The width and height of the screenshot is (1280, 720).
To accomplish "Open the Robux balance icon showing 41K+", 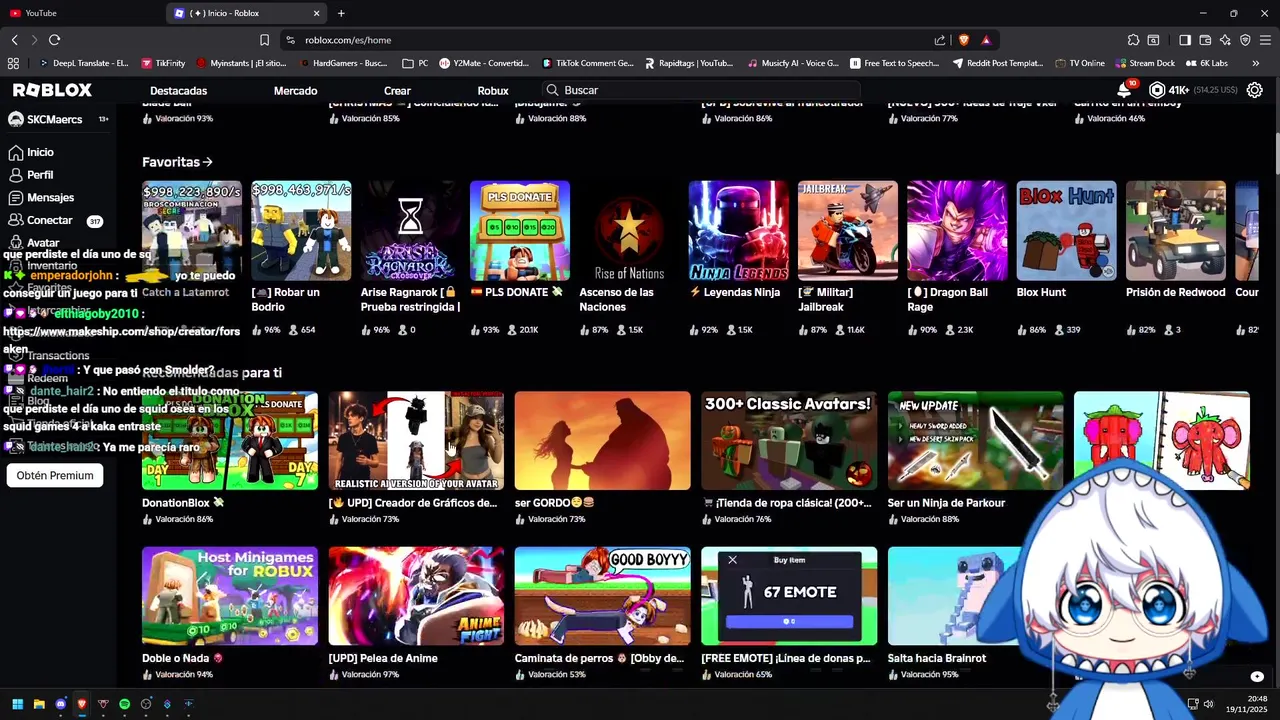I will [x=1157, y=90].
